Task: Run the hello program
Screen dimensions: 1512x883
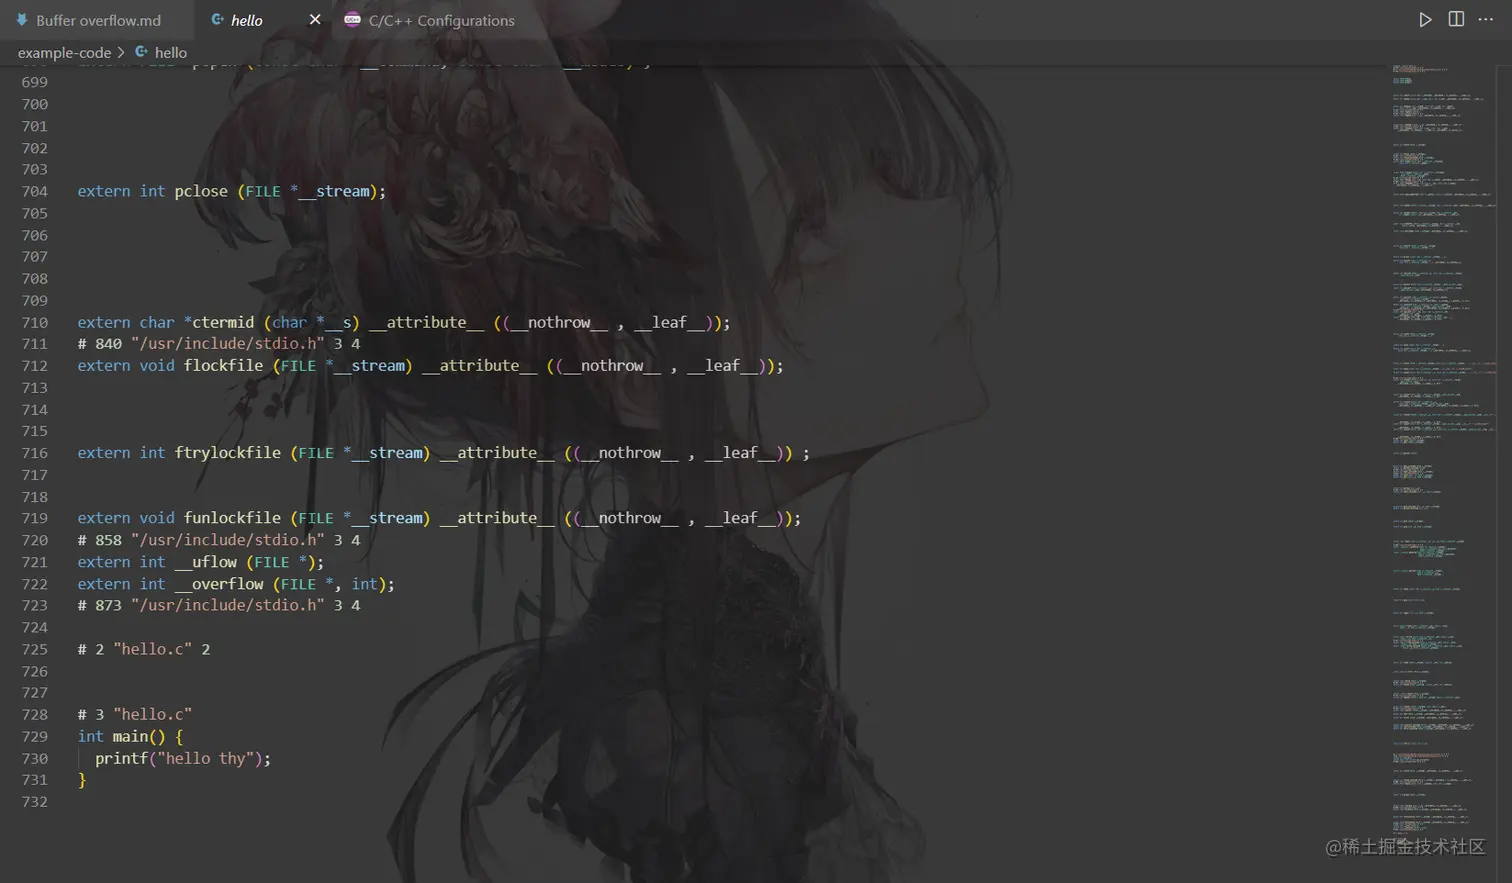Action: pyautogui.click(x=1424, y=19)
